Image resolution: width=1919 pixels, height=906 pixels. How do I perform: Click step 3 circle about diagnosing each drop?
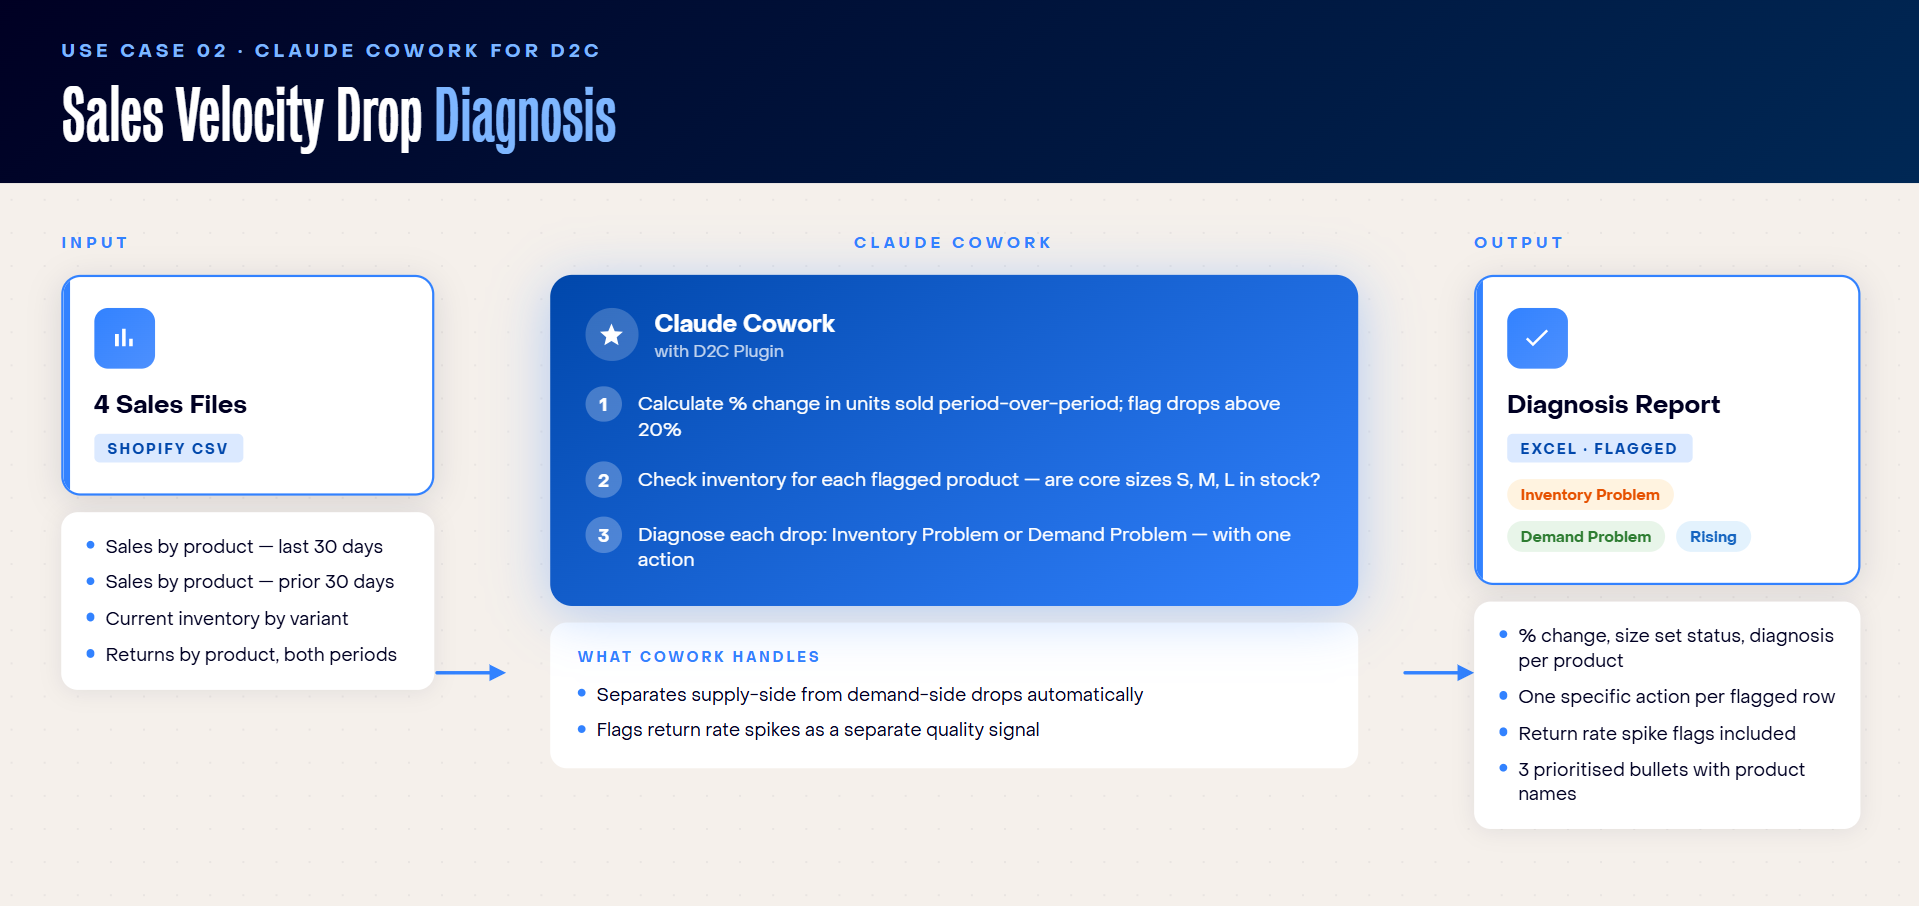tap(603, 535)
